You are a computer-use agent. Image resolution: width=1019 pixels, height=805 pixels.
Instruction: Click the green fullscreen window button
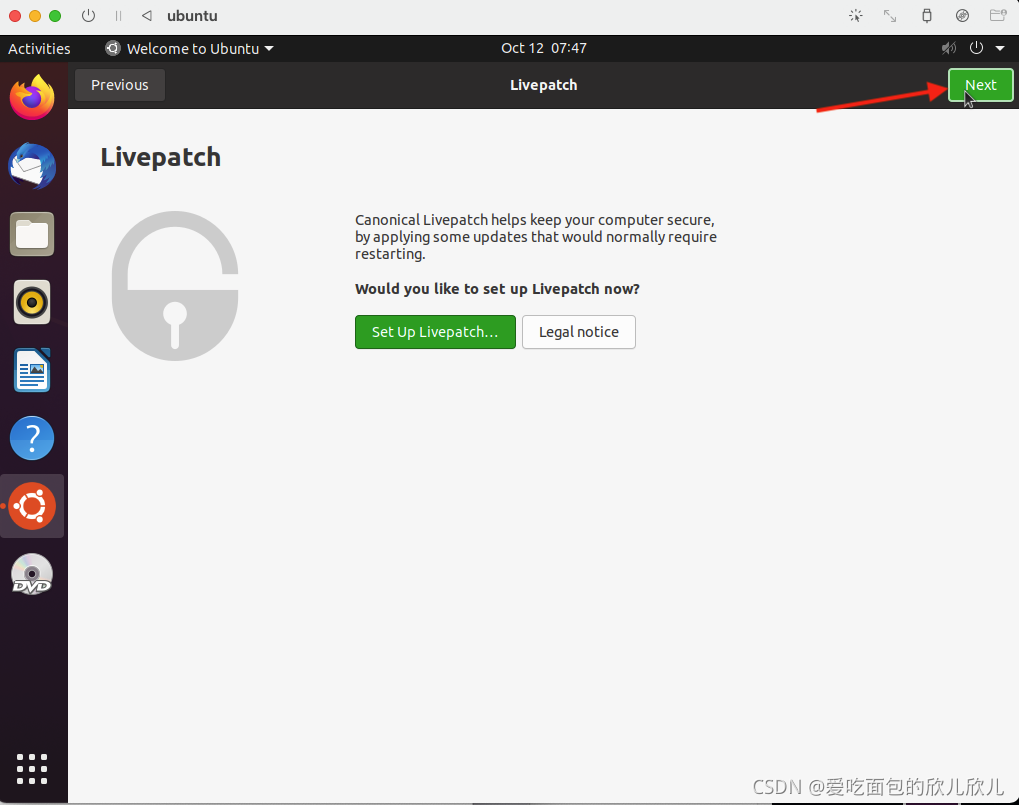(55, 16)
